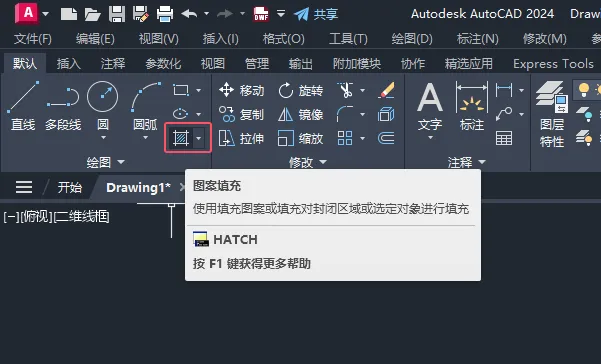The width and height of the screenshot is (601, 364).
Task: Select the Line (直线) tool
Action: (23, 106)
